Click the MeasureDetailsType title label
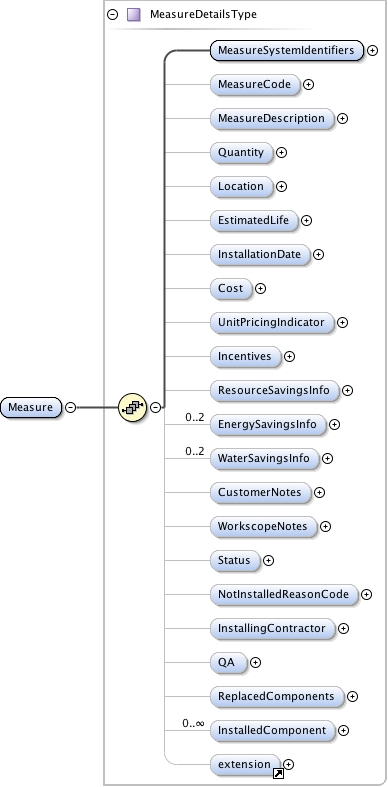Viewport: 388px width, 787px height. (203, 15)
